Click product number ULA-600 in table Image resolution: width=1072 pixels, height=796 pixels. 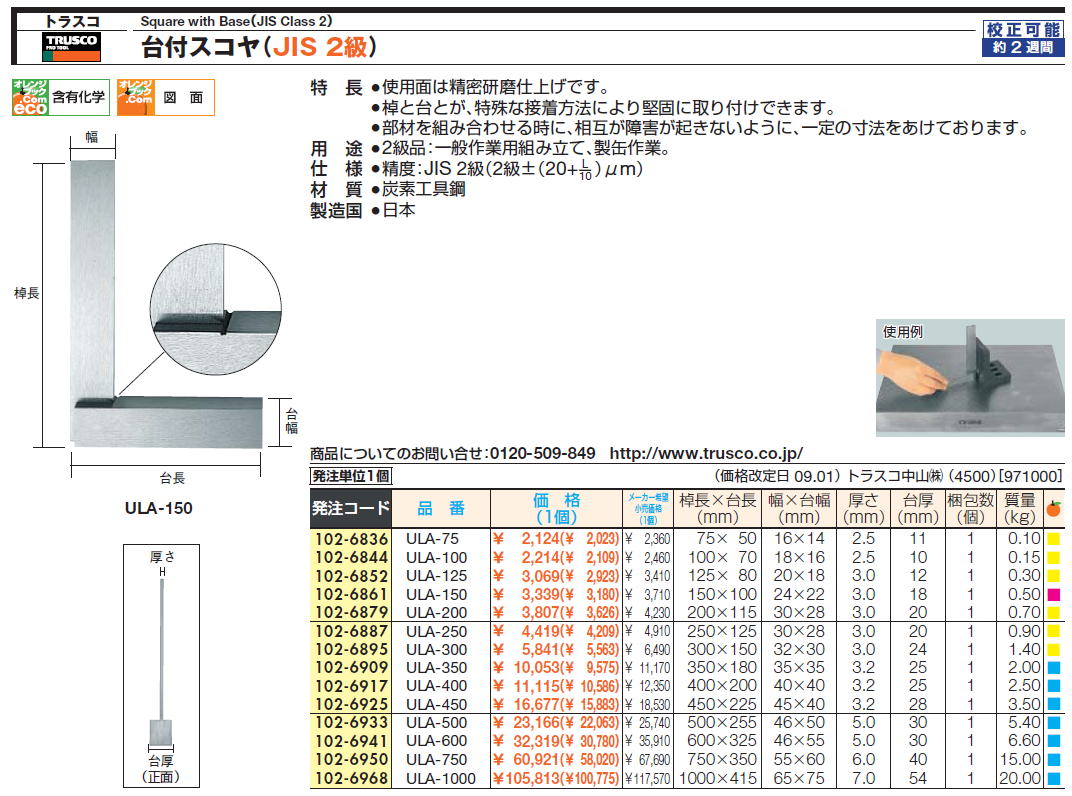pyautogui.click(x=436, y=741)
